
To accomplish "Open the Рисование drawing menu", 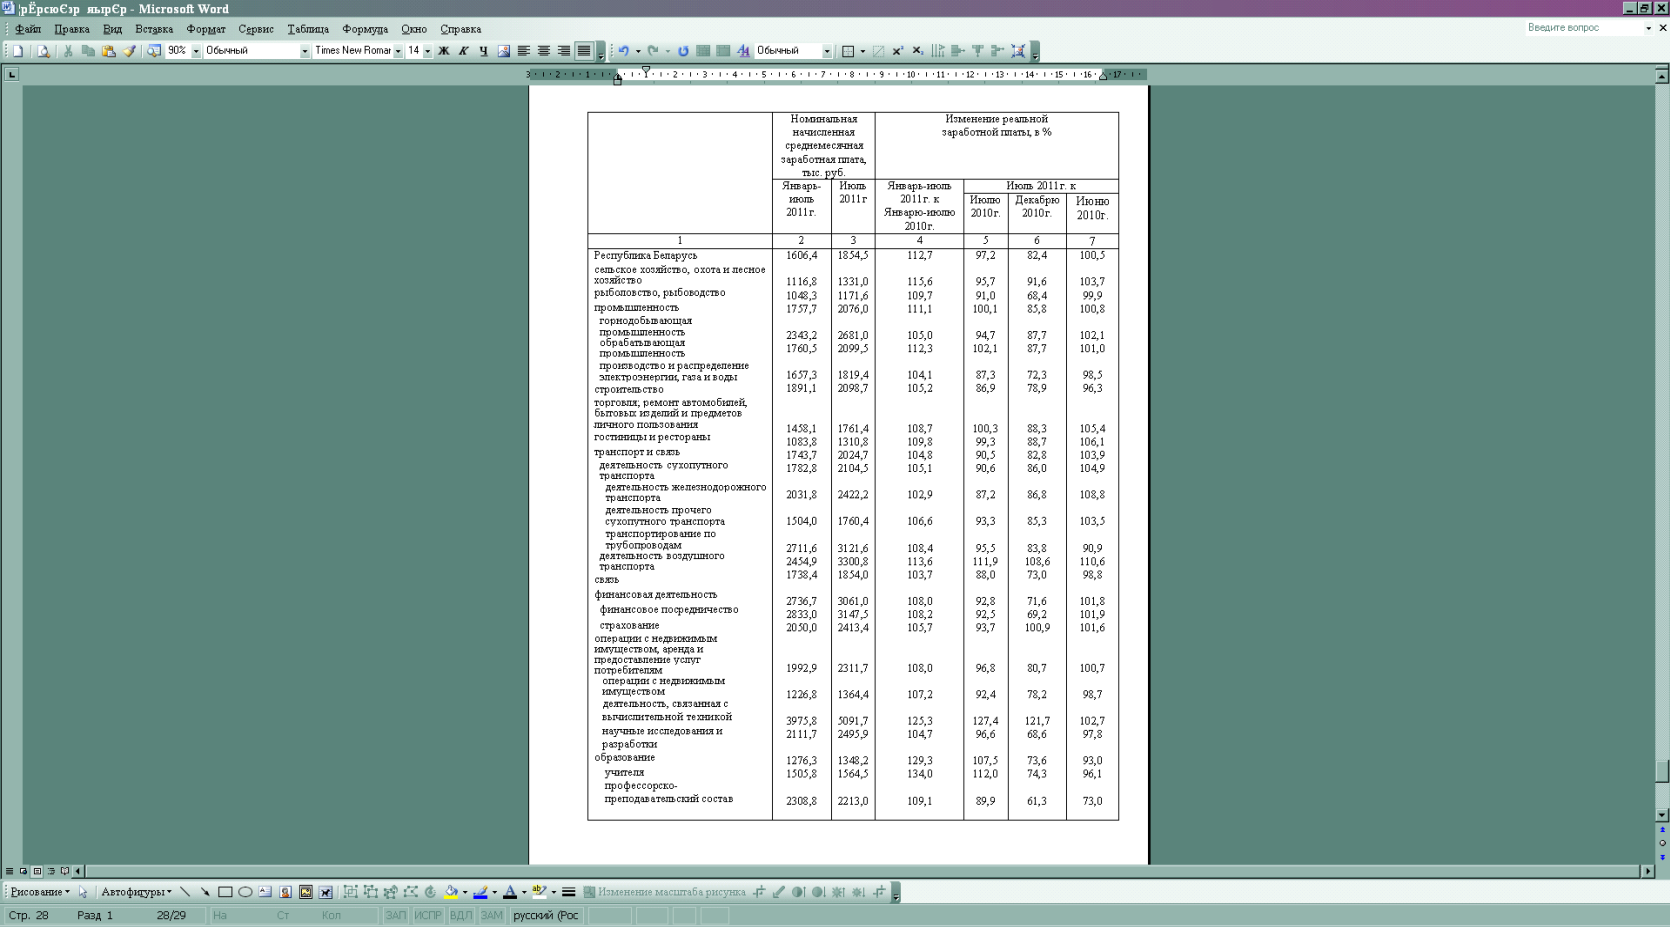I will [40, 892].
